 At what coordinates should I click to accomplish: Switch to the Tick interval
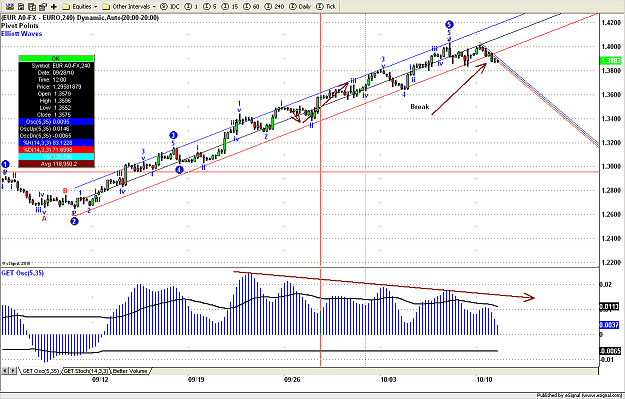tap(326, 6)
